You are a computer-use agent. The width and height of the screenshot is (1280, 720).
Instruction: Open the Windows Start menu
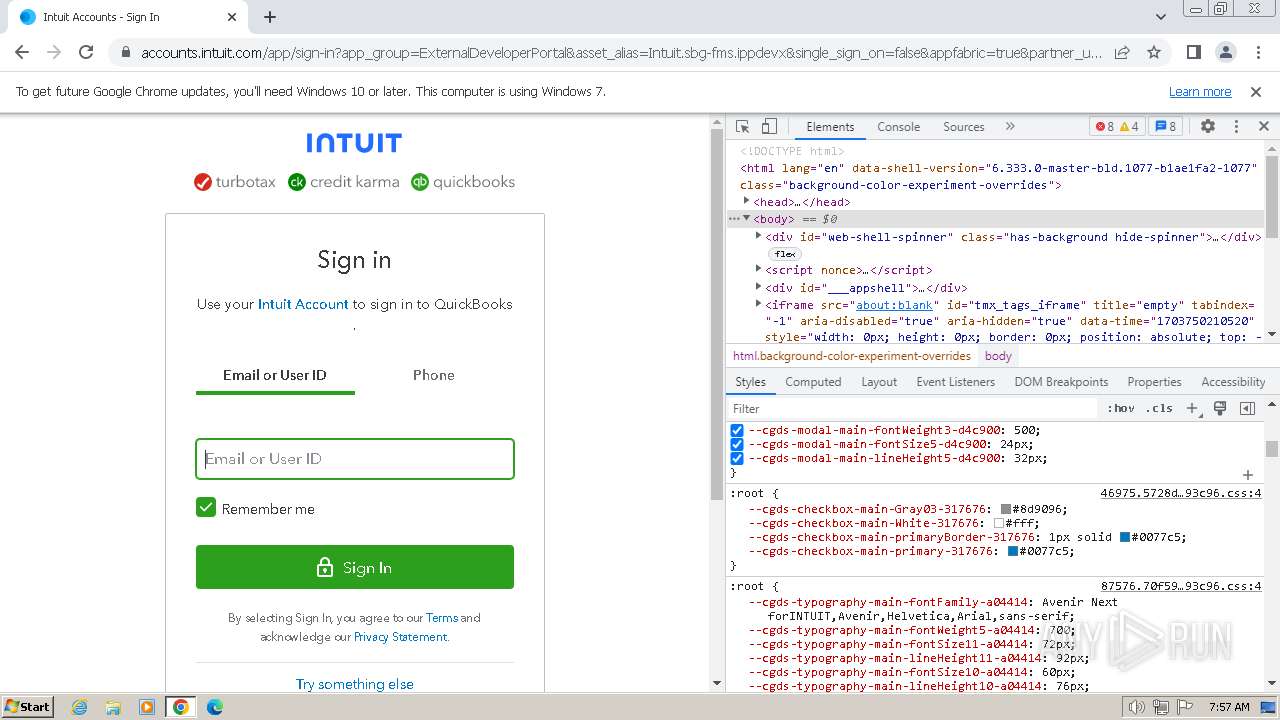pyautogui.click(x=27, y=707)
